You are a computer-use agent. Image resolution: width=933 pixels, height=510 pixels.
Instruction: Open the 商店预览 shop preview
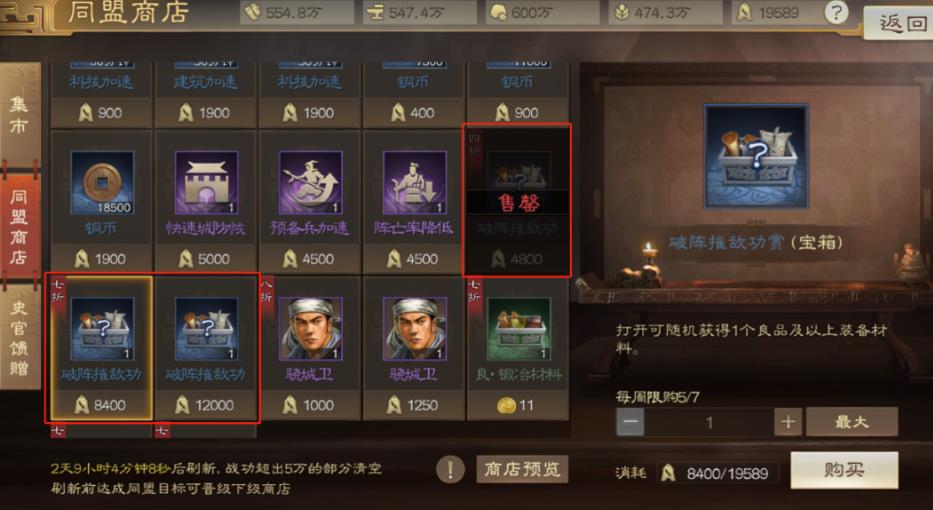522,470
